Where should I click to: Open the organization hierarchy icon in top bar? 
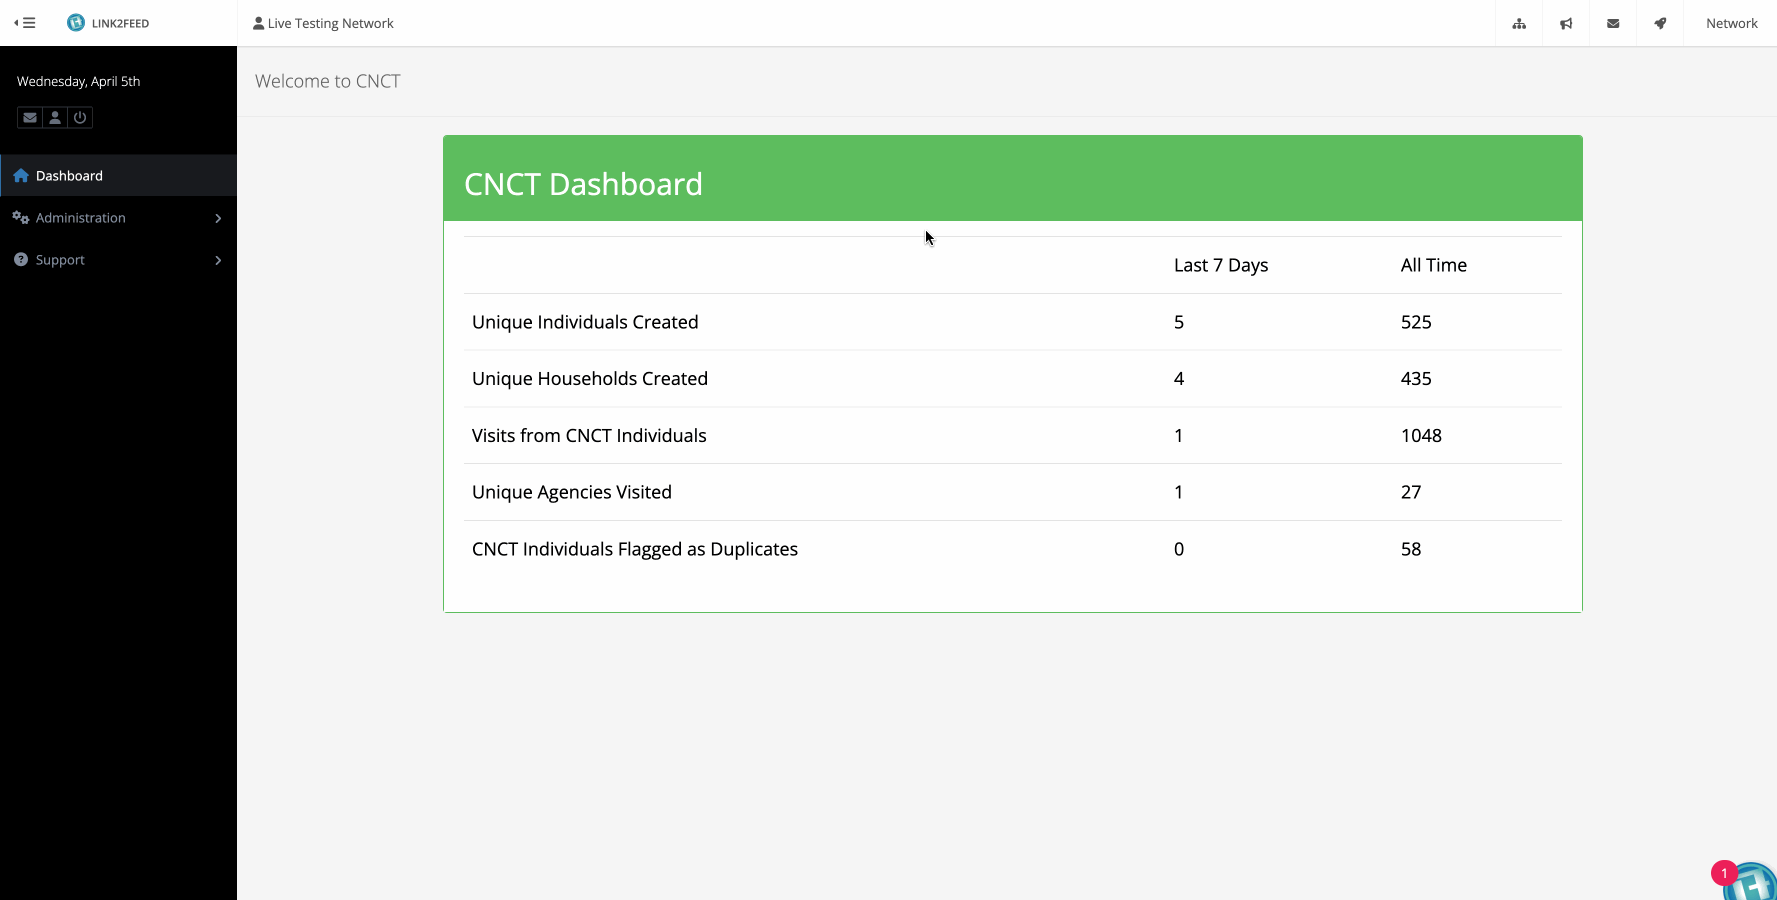coord(1519,23)
